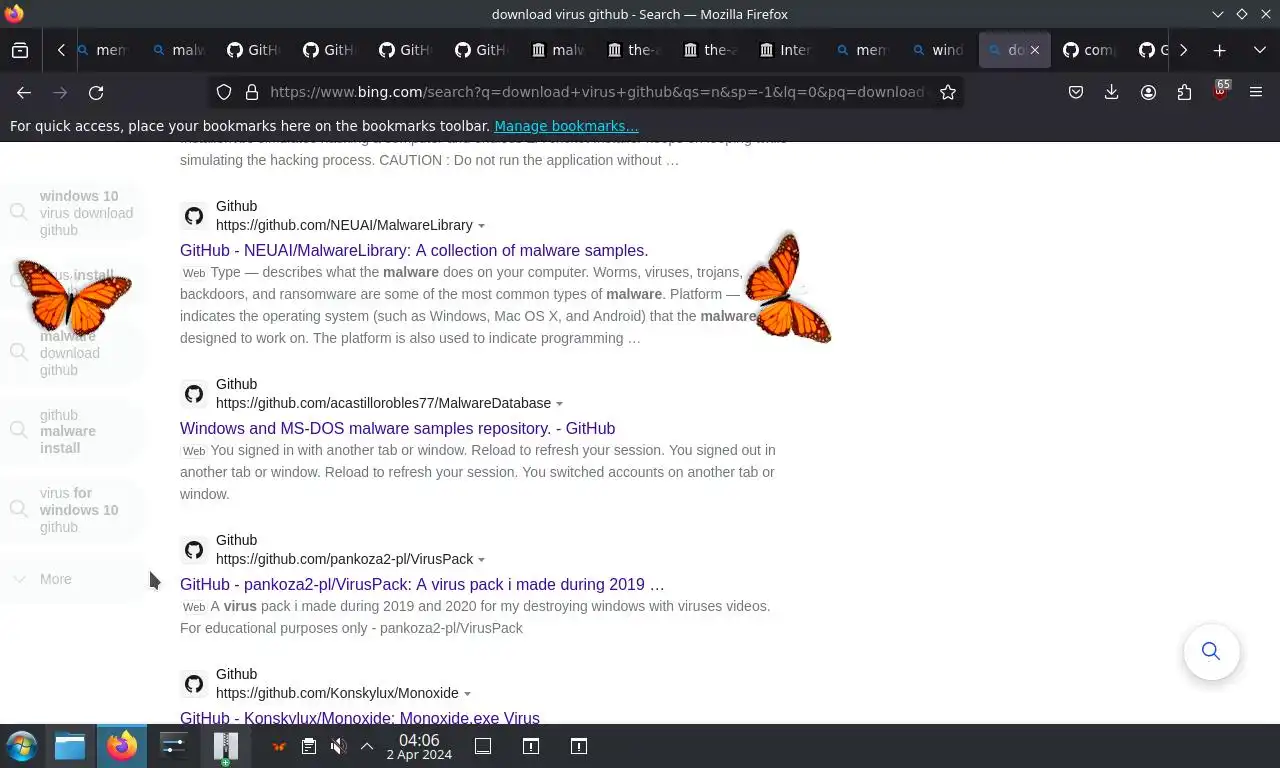Click the github.com/acastillorobles77/MalwareDatabase URL text
The height and width of the screenshot is (768, 1280).
383,403
